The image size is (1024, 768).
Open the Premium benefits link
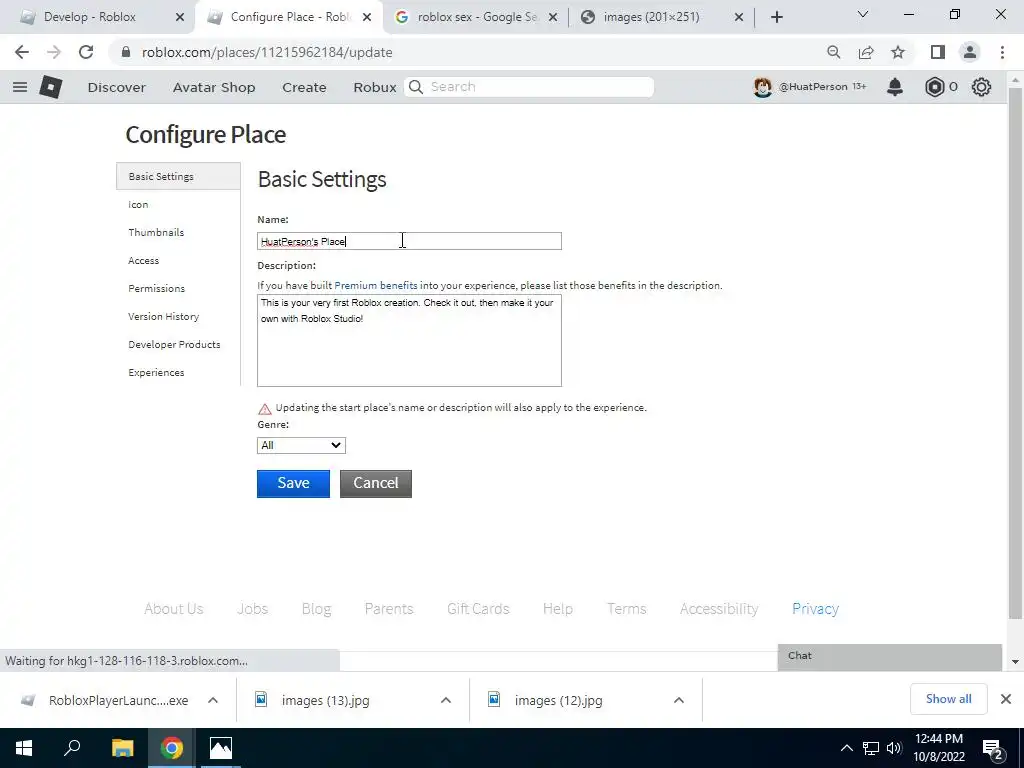click(376, 285)
